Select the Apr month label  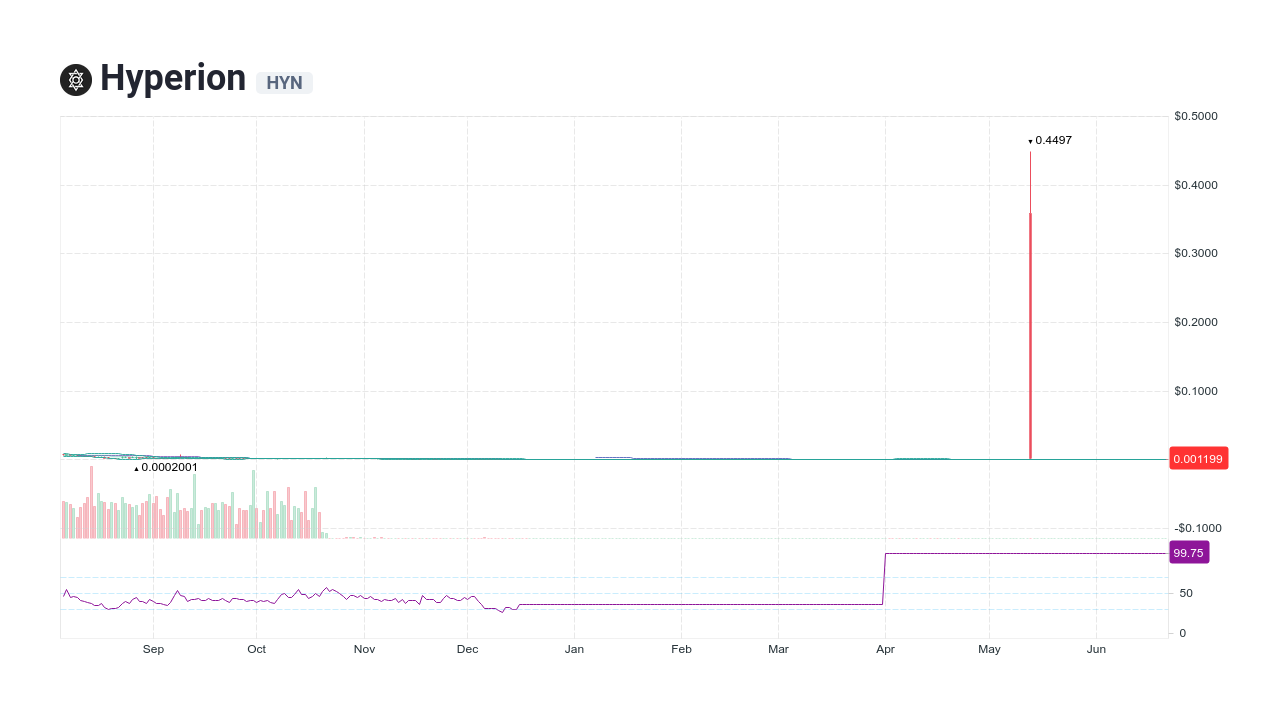pos(885,649)
